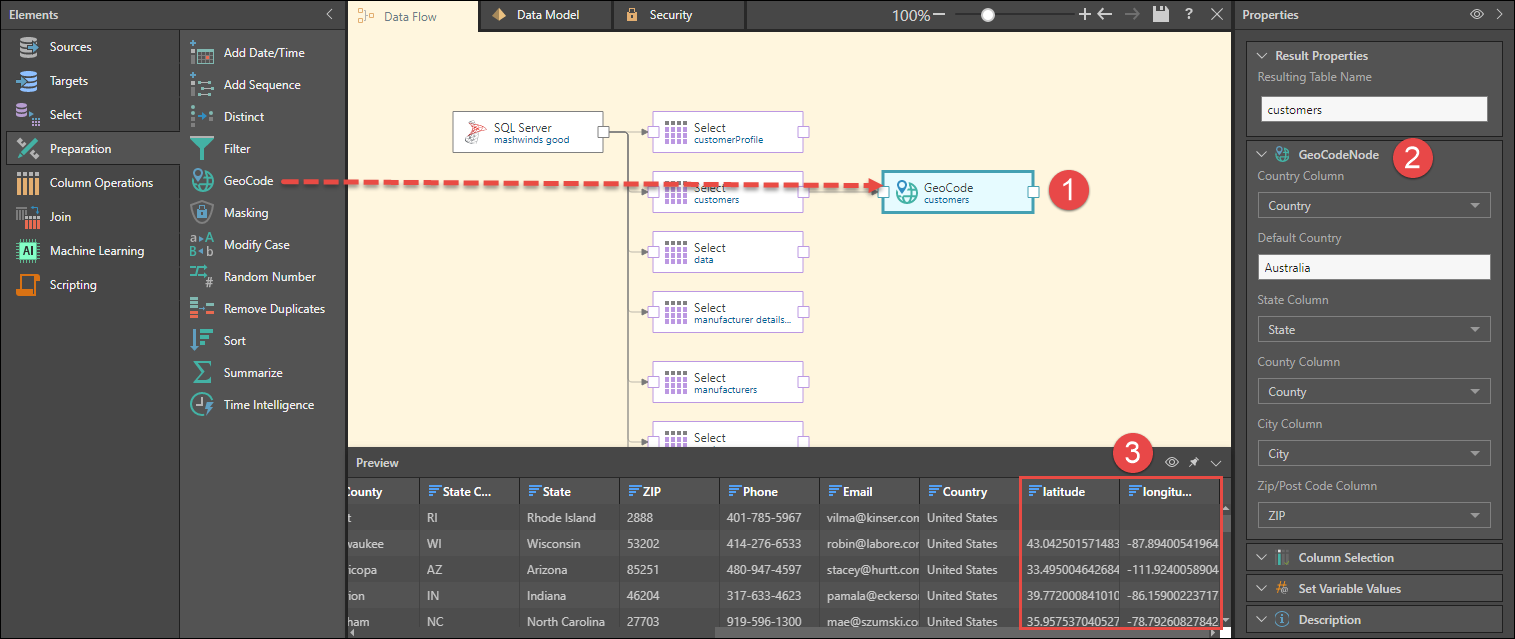The width and height of the screenshot is (1515, 639).
Task: Pin the Preview panel
Action: pos(1194,463)
